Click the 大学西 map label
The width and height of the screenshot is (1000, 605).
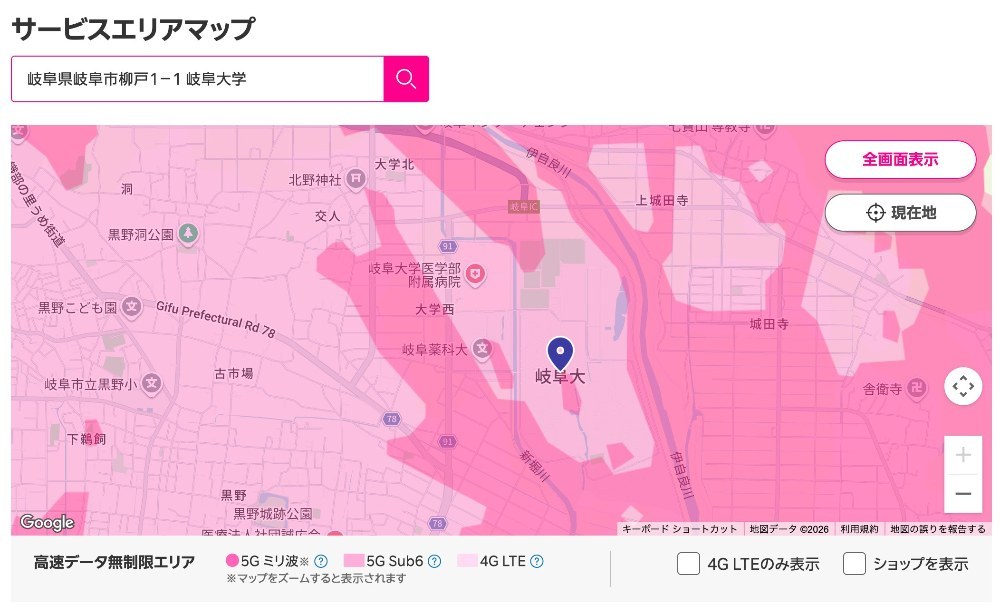[434, 309]
